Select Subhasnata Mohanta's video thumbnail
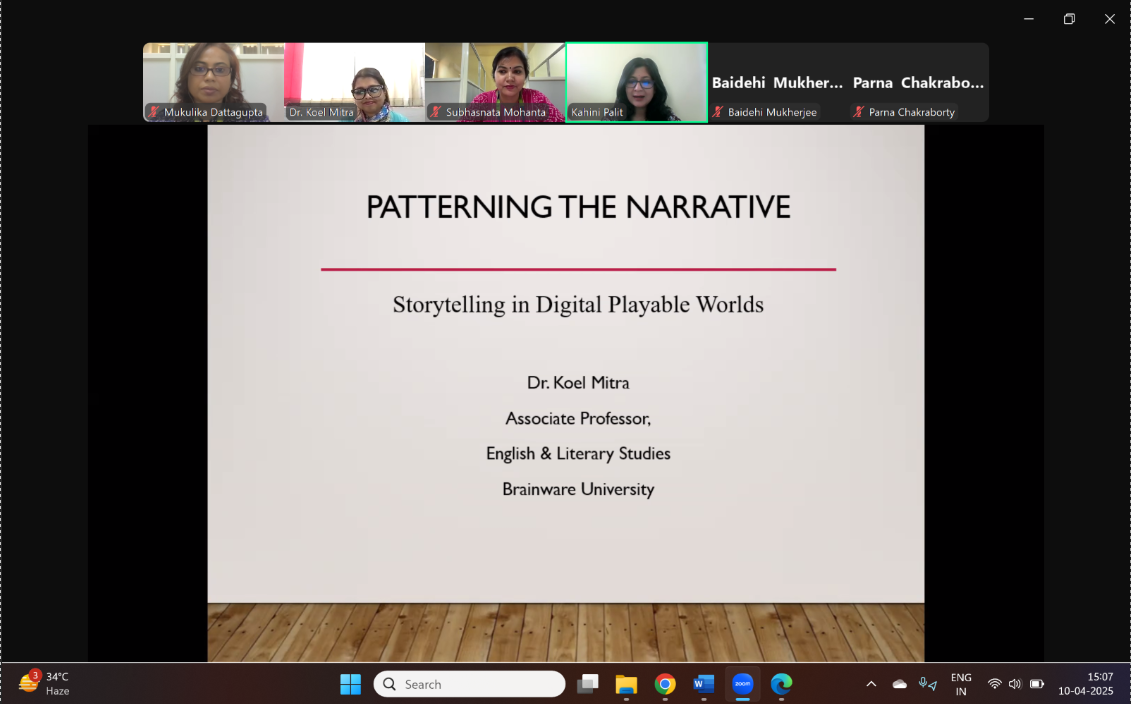The height and width of the screenshot is (704, 1131). pyautogui.click(x=495, y=82)
